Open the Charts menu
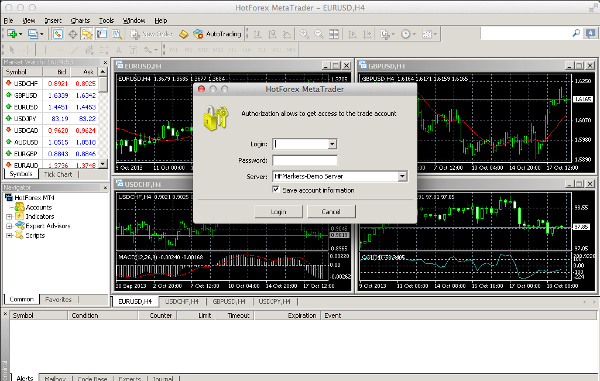The width and height of the screenshot is (600, 381). [x=80, y=20]
